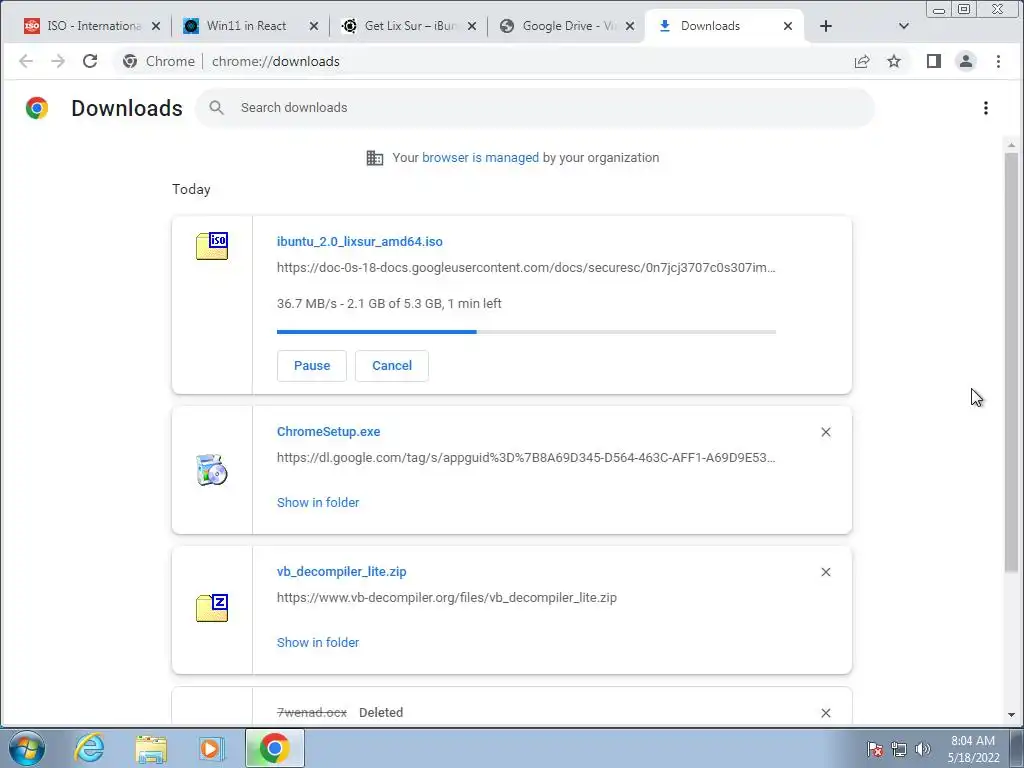Open Chrome's three-dot main menu

click(998, 61)
